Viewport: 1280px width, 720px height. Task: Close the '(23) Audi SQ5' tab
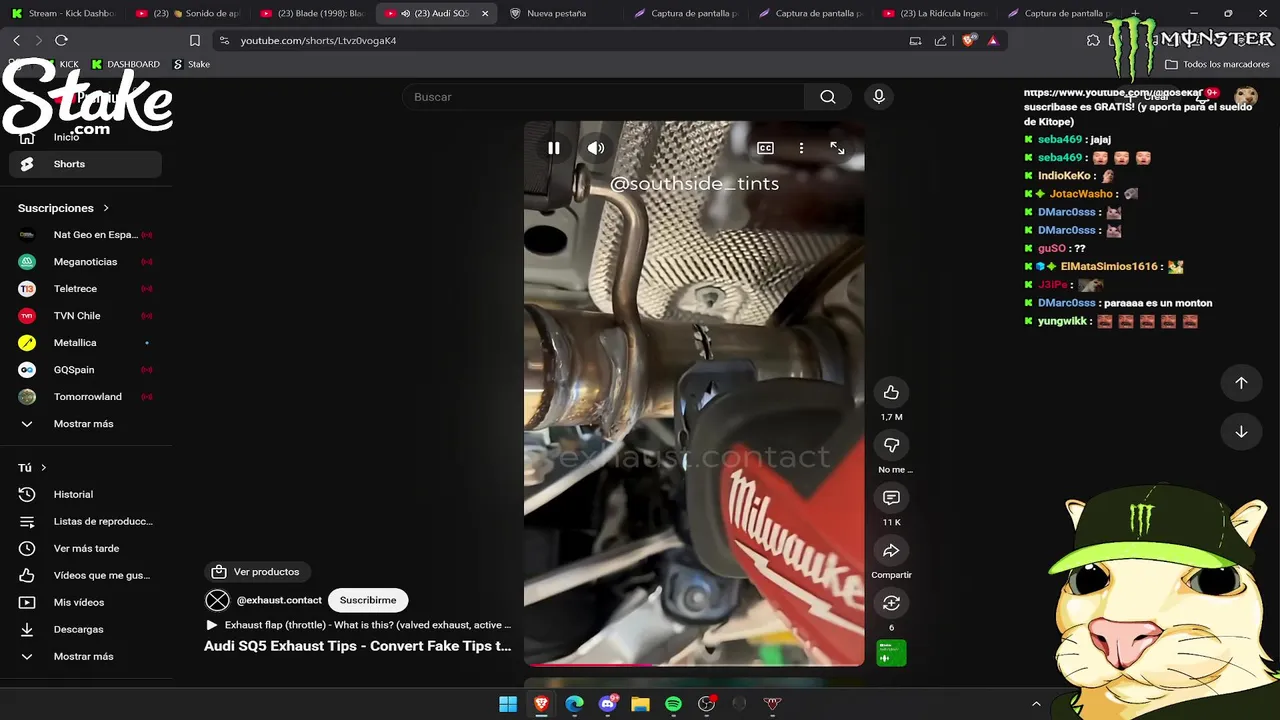pyautogui.click(x=485, y=13)
